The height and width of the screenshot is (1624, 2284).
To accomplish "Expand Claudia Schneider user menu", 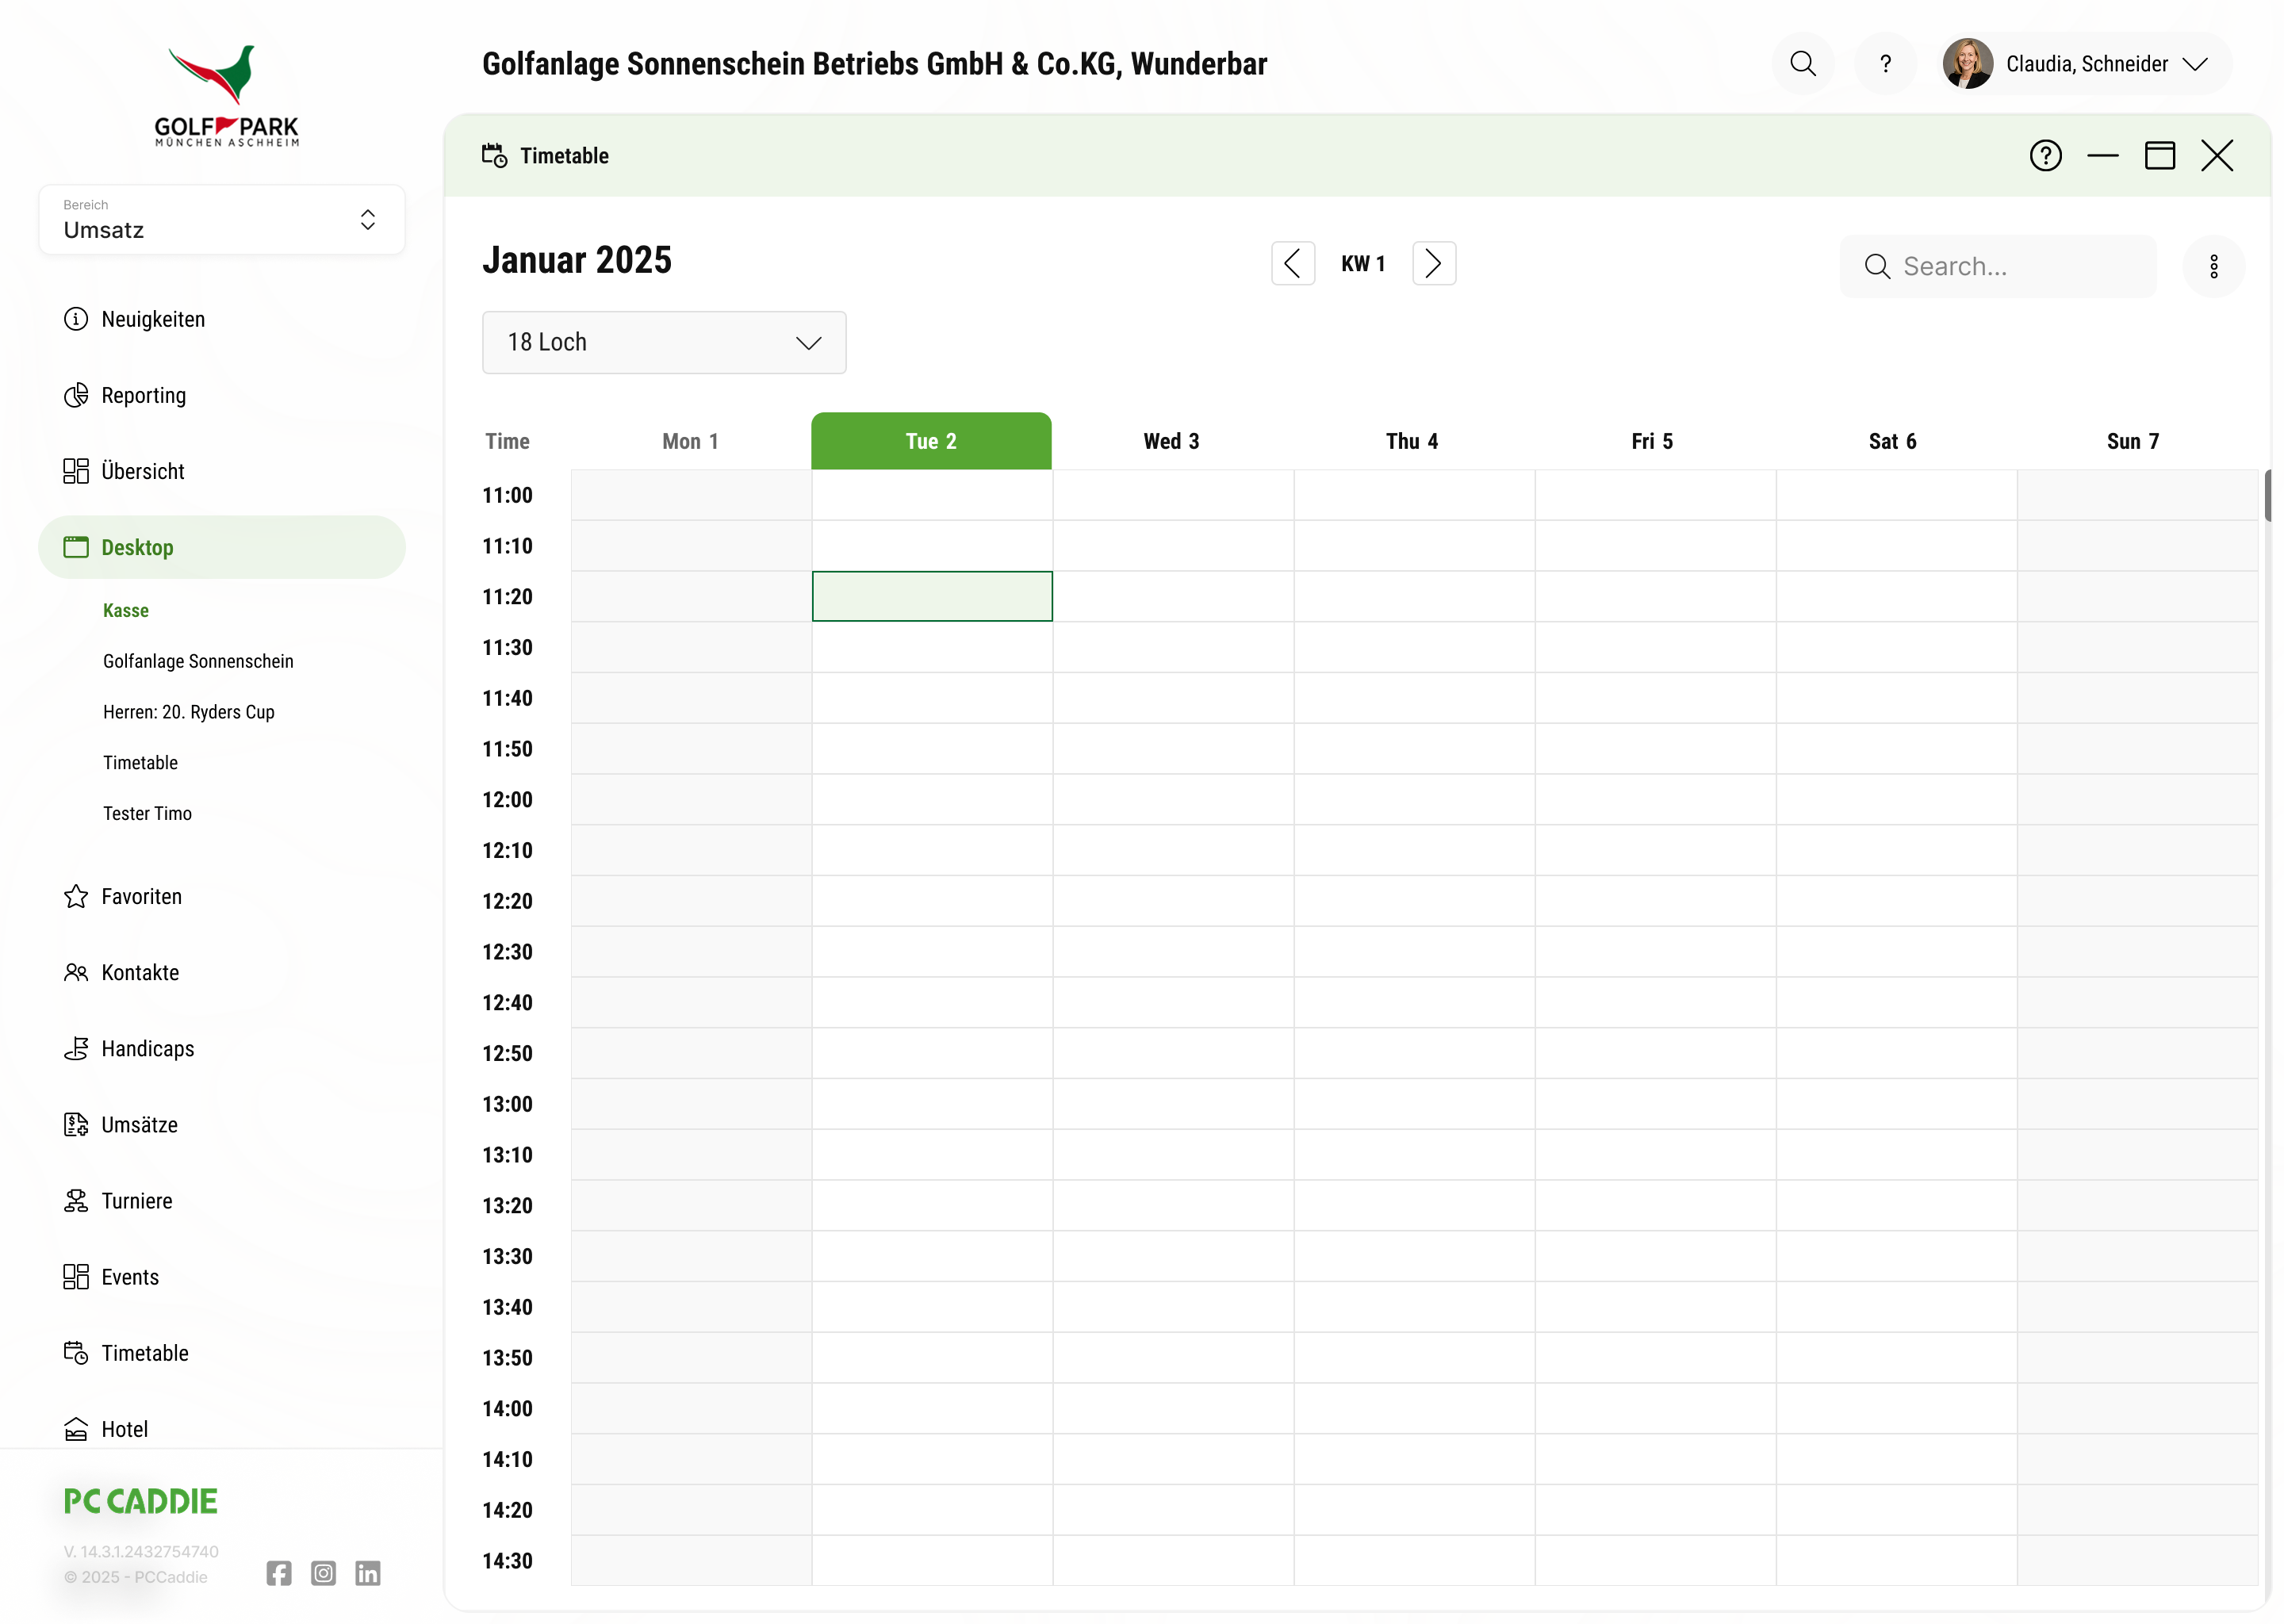I will 2086,64.
